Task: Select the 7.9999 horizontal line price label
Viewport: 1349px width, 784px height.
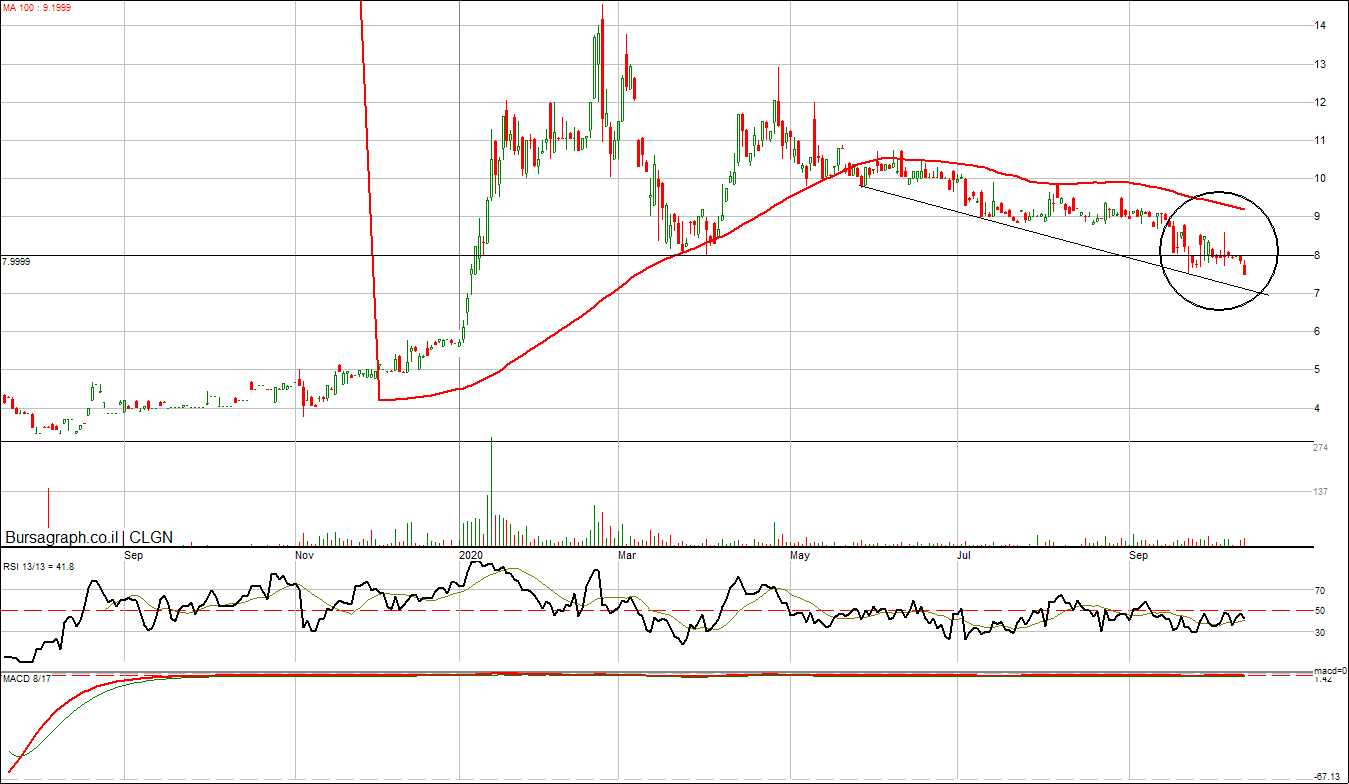Action: [x=16, y=262]
